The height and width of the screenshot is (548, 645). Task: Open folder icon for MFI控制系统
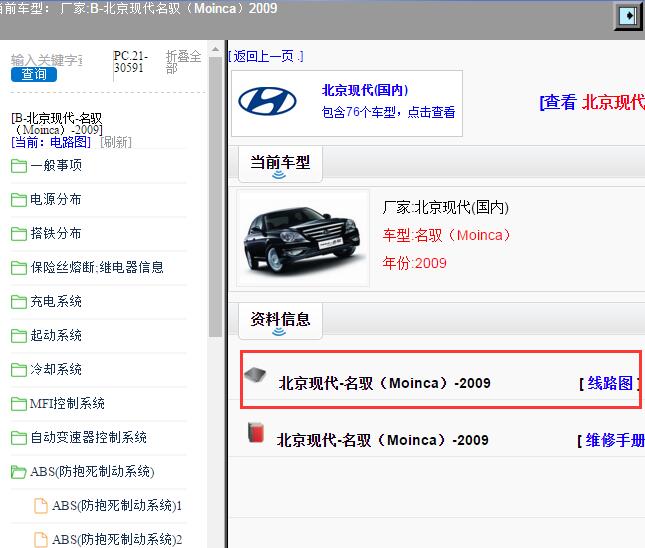pos(19,404)
